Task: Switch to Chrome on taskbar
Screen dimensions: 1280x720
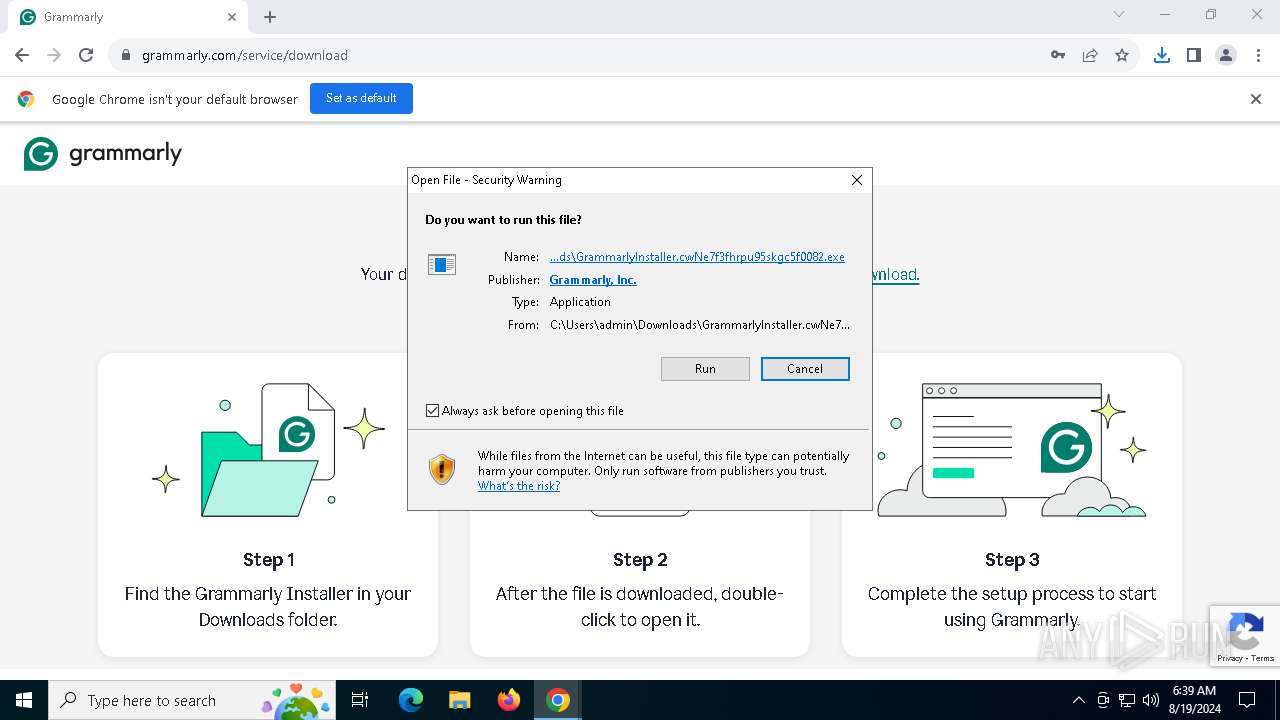Action: point(558,700)
